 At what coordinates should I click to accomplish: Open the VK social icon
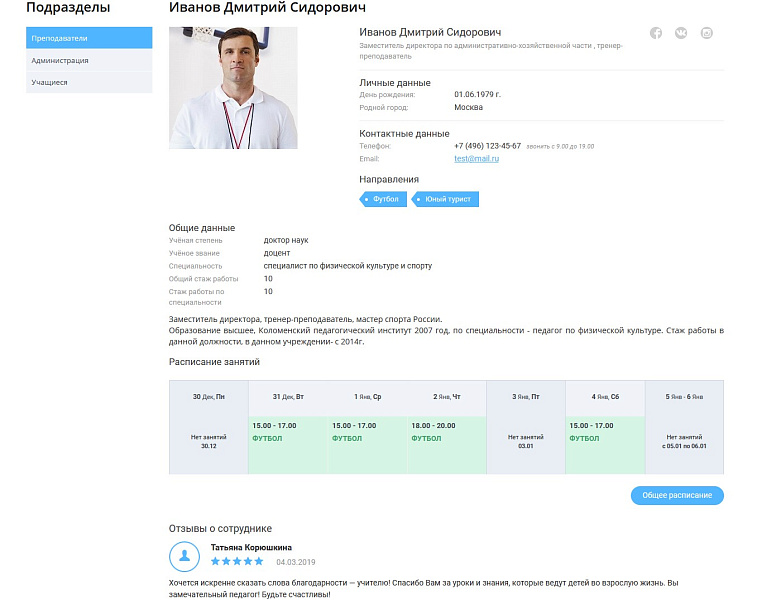point(681,33)
